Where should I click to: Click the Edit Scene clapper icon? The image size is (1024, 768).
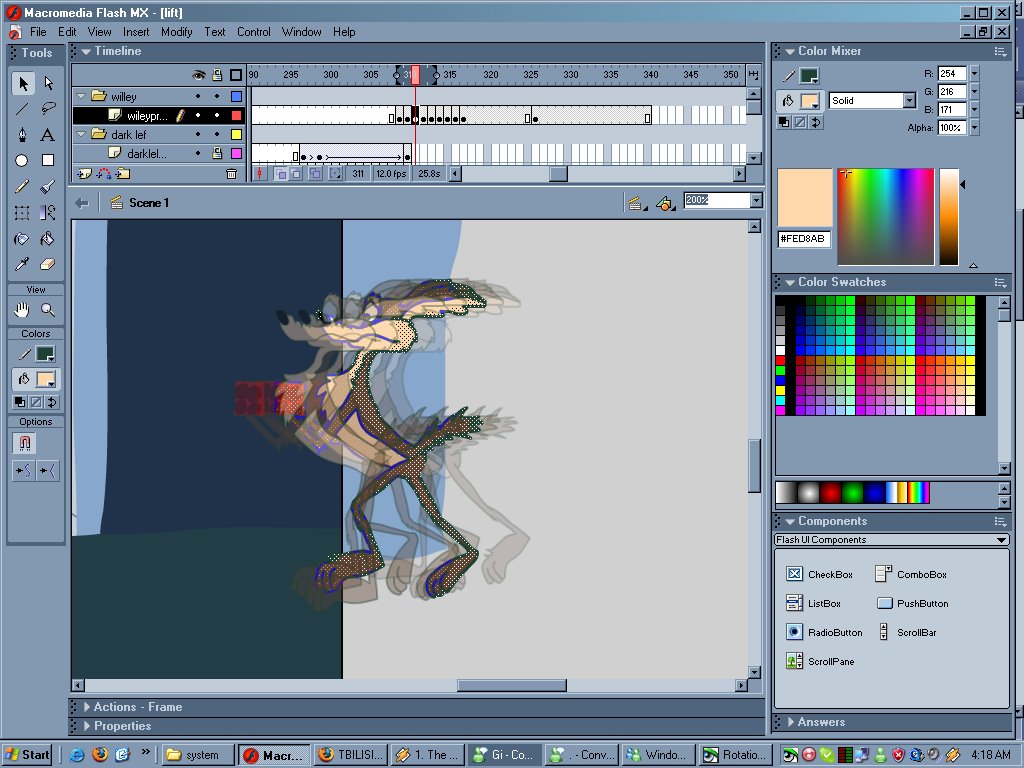point(635,203)
